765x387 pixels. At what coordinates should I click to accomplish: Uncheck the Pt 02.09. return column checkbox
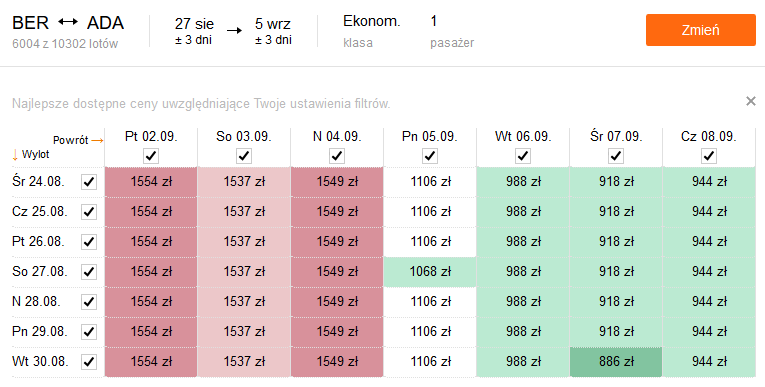click(151, 156)
